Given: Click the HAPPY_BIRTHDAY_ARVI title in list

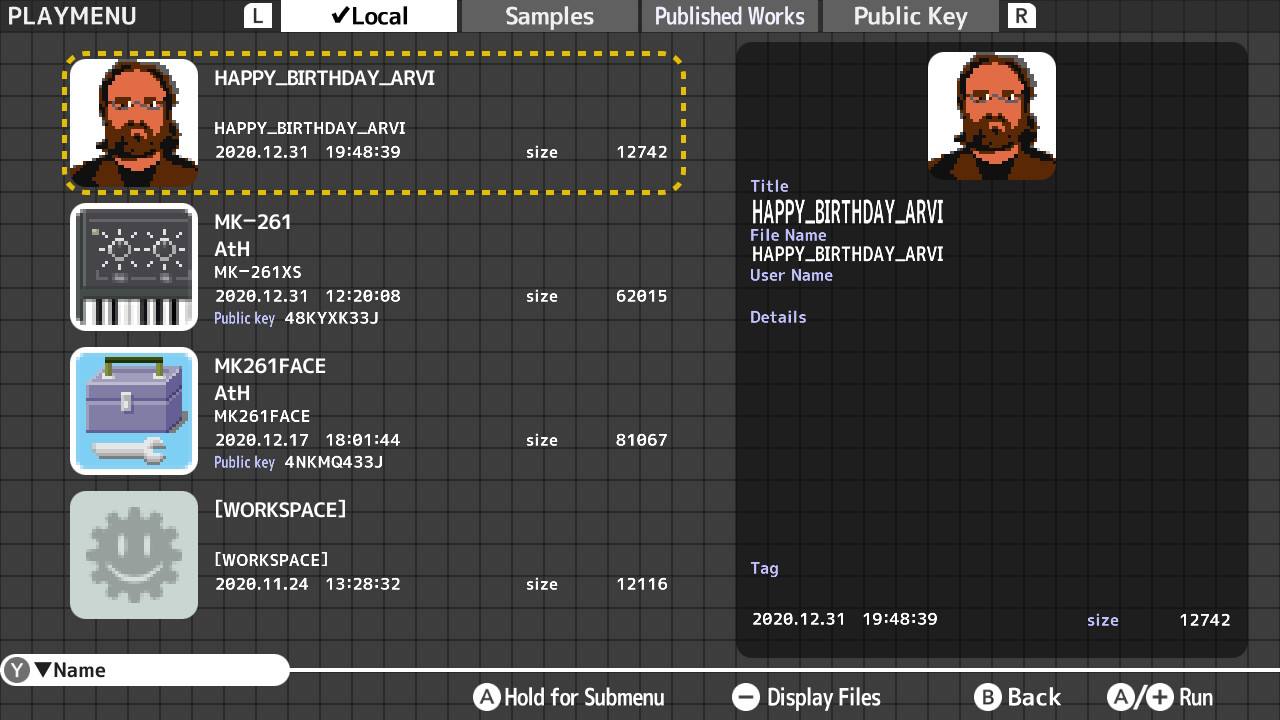Looking at the screenshot, I should [324, 78].
